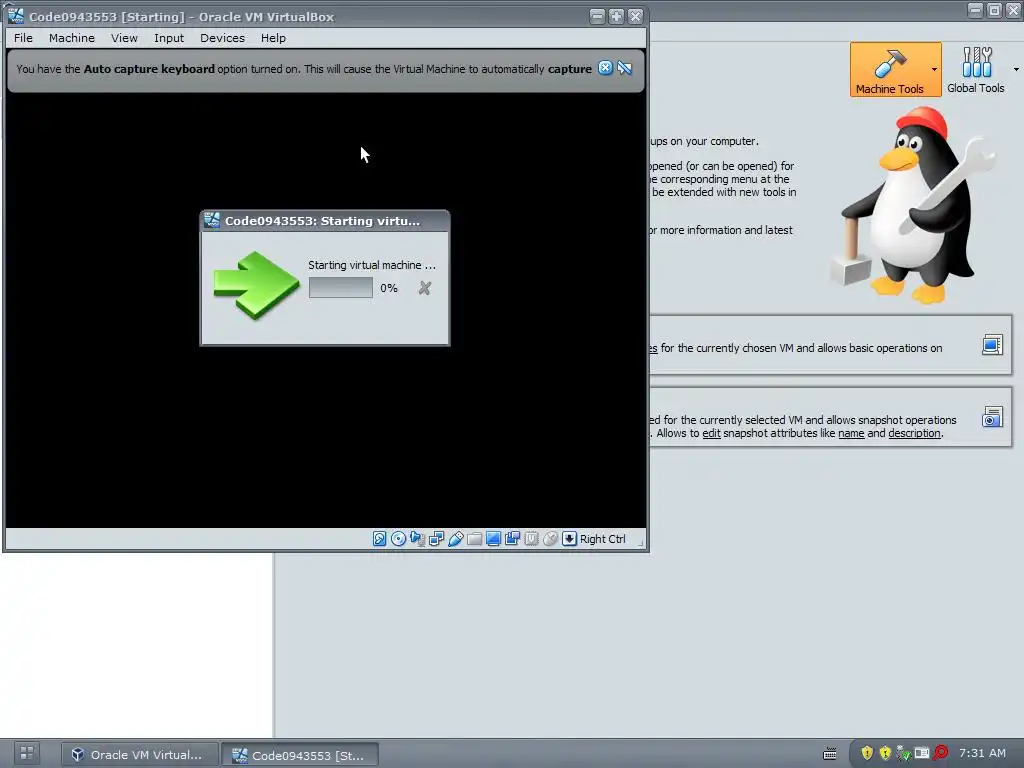This screenshot has height=768, width=1024.
Task: Click the second yellow shield tray icon
Action: 885,753
